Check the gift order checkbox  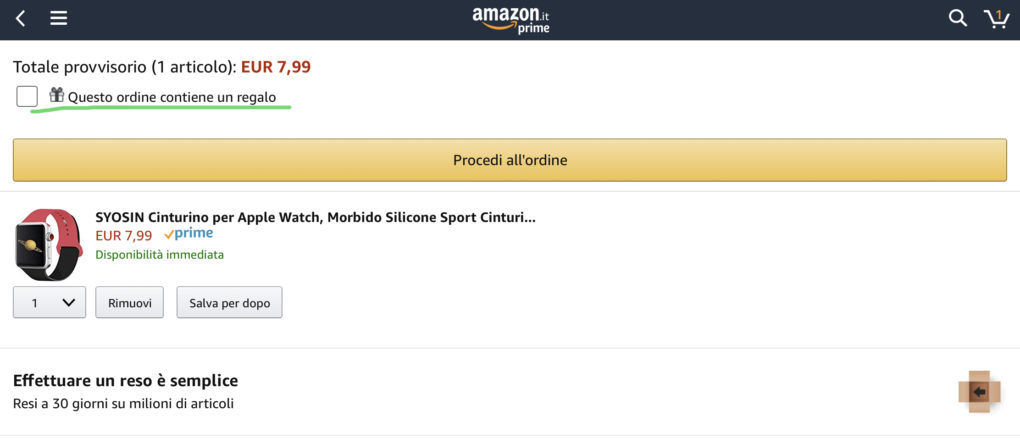tap(27, 96)
